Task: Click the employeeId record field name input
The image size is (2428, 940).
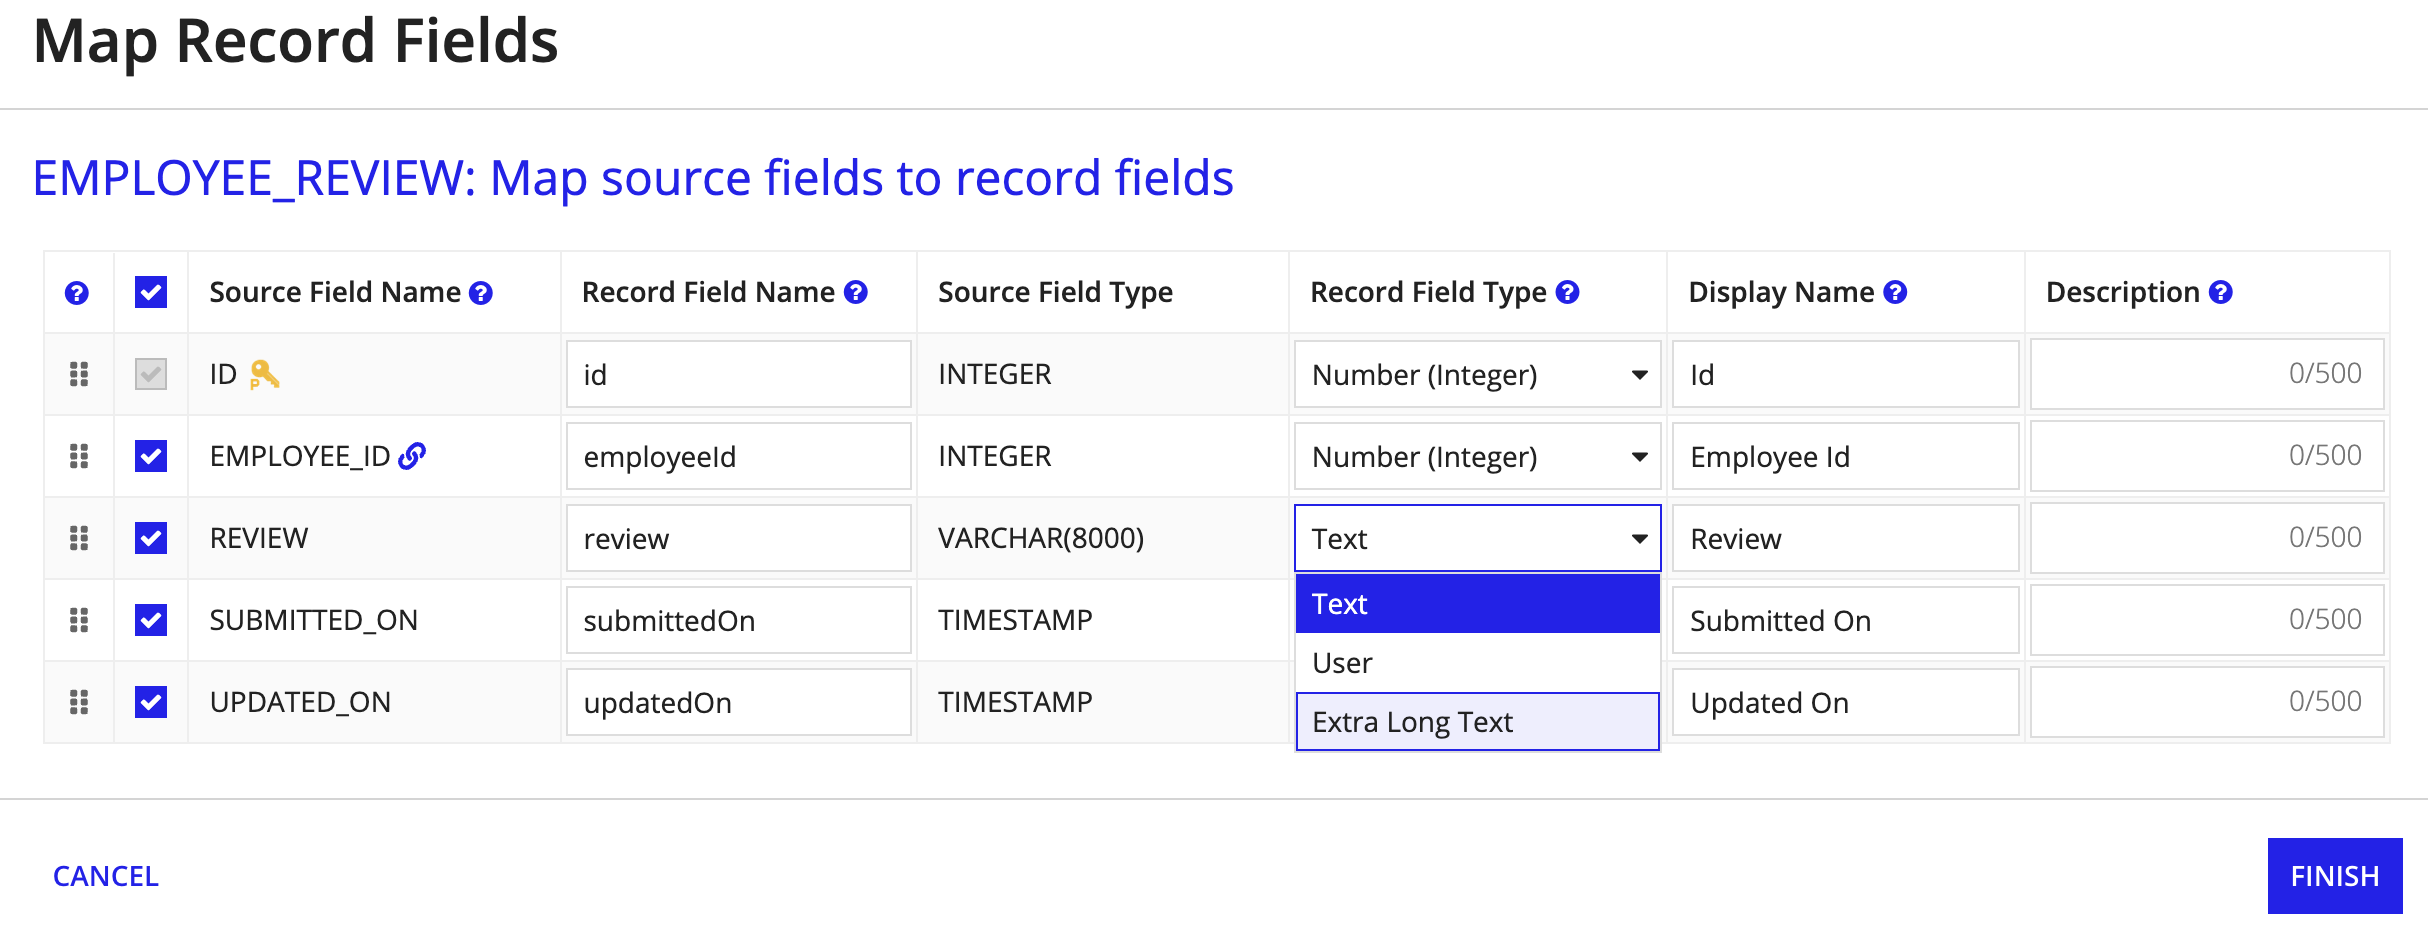Action: coord(739,456)
